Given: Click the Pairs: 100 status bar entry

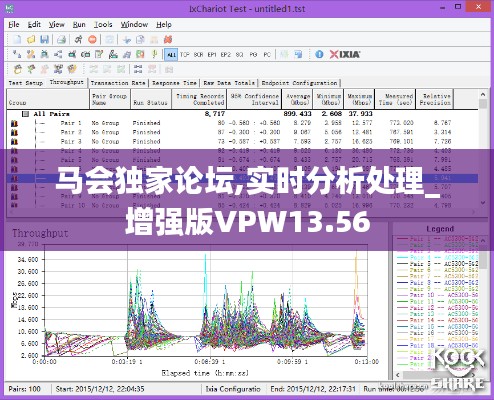Looking at the screenshot, I should (x=25, y=389).
